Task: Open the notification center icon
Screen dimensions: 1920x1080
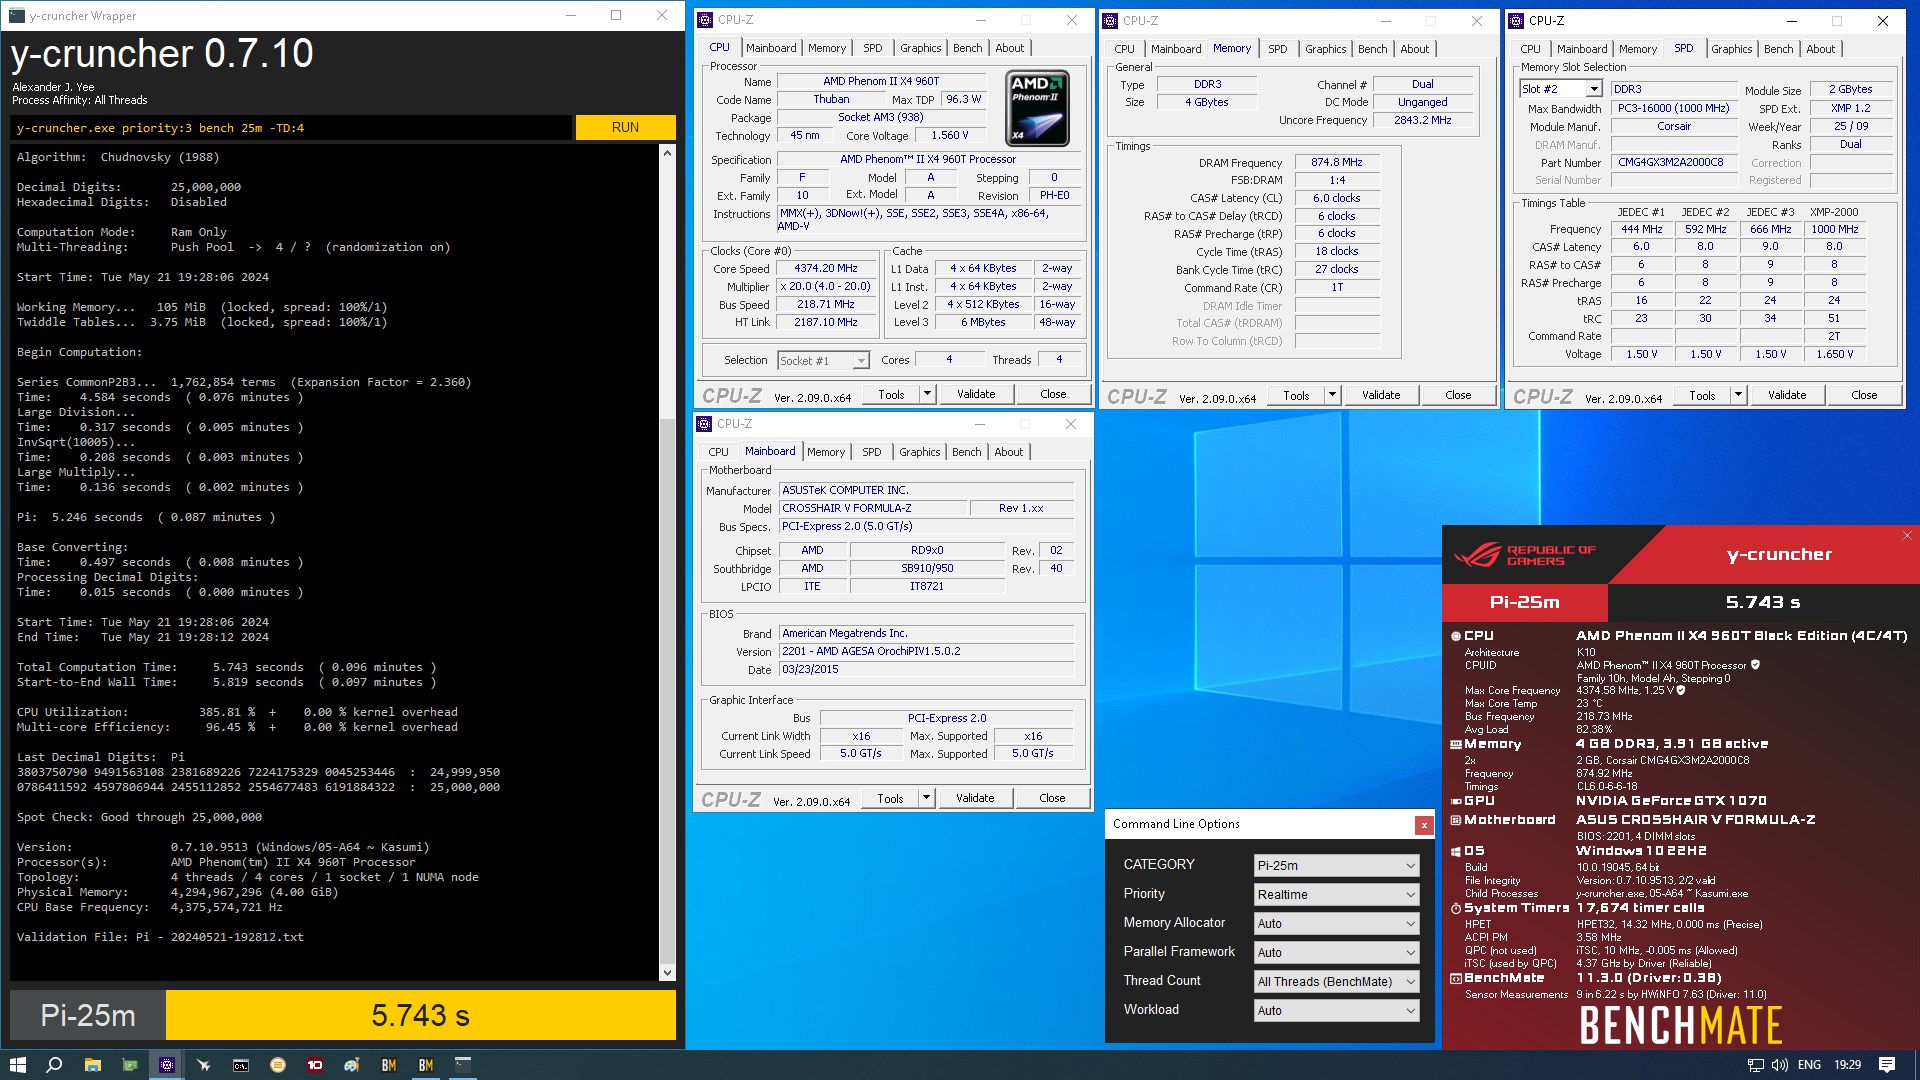Action: [1887, 1065]
